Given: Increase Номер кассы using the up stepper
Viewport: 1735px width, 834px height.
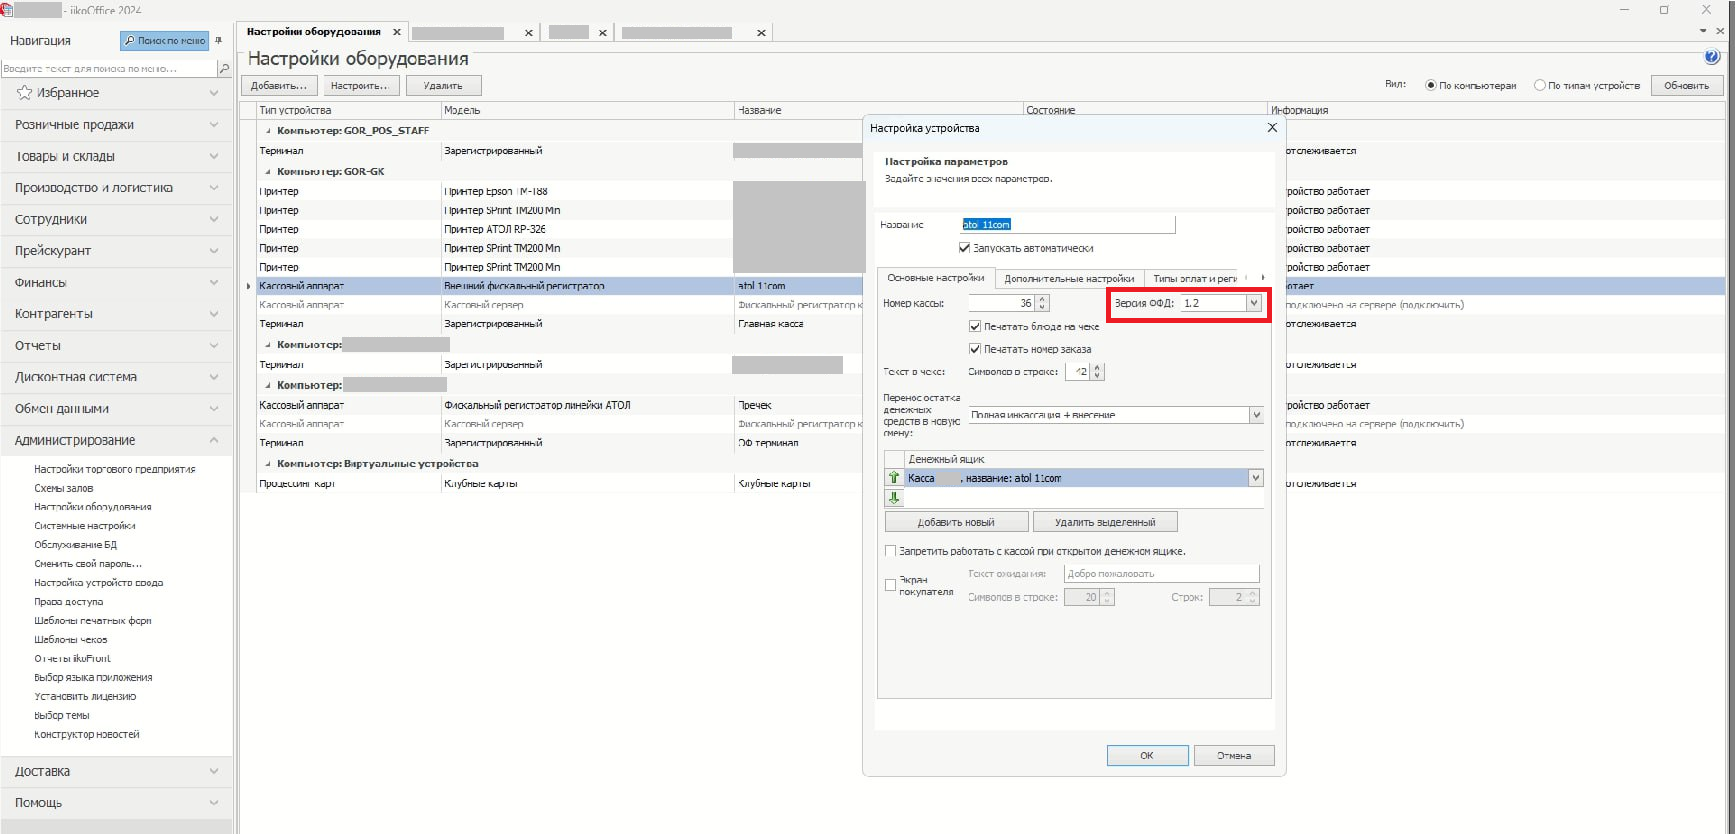Looking at the screenshot, I should click(1043, 299).
